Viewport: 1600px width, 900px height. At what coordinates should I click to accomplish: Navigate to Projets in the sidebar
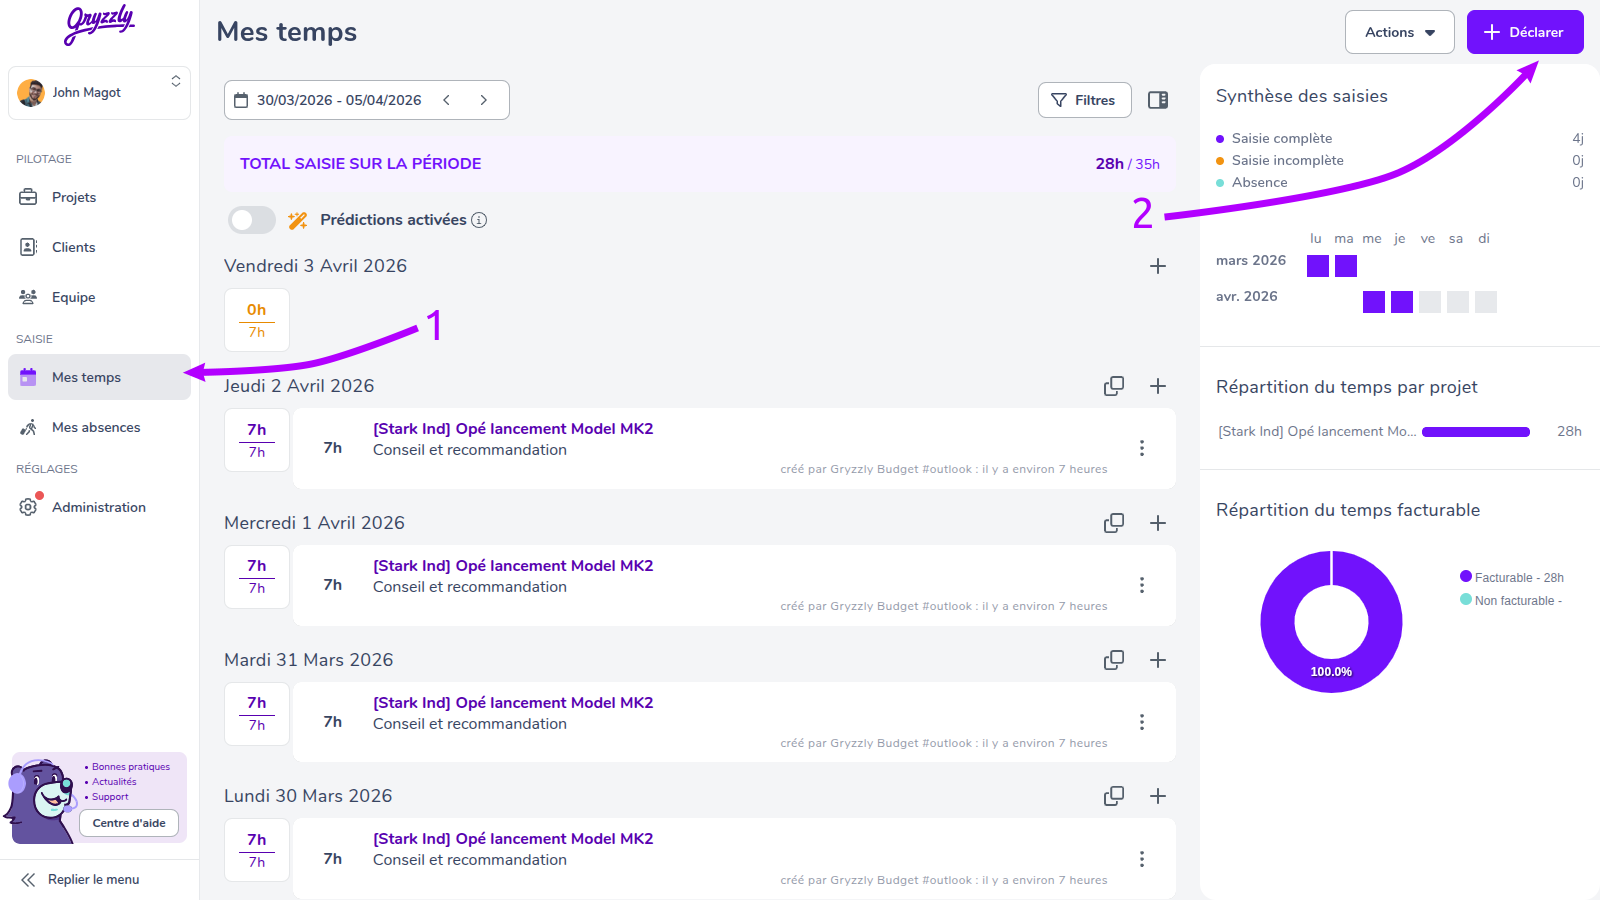(74, 197)
